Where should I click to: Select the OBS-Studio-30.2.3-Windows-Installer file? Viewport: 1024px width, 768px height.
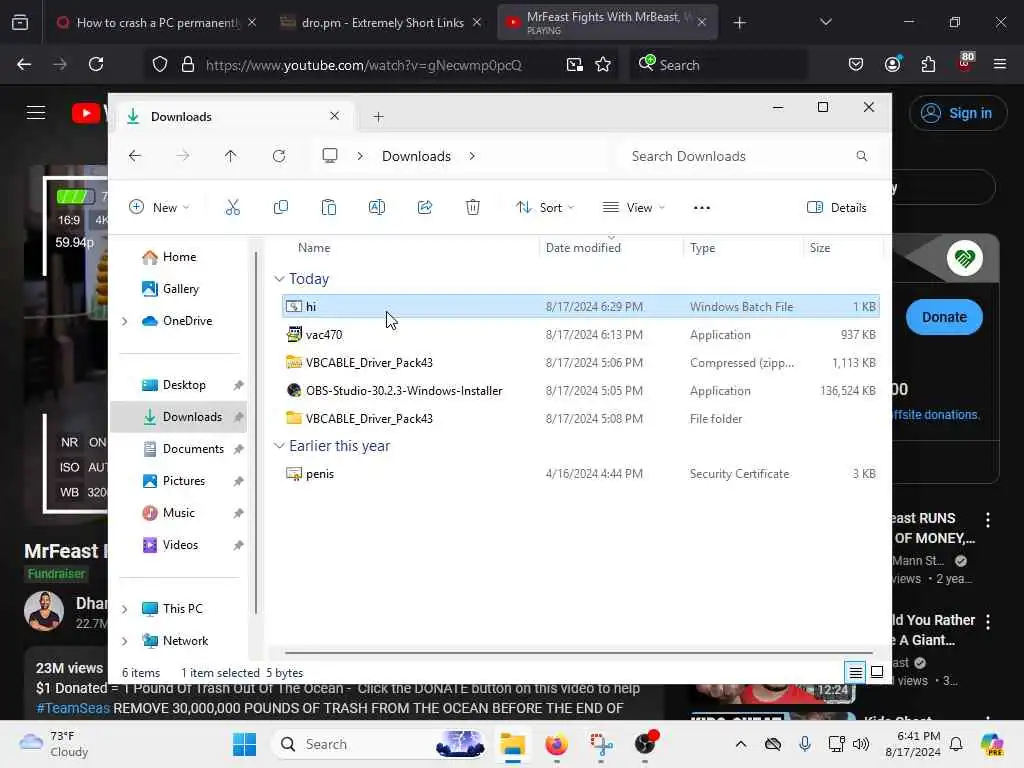click(581, 391)
